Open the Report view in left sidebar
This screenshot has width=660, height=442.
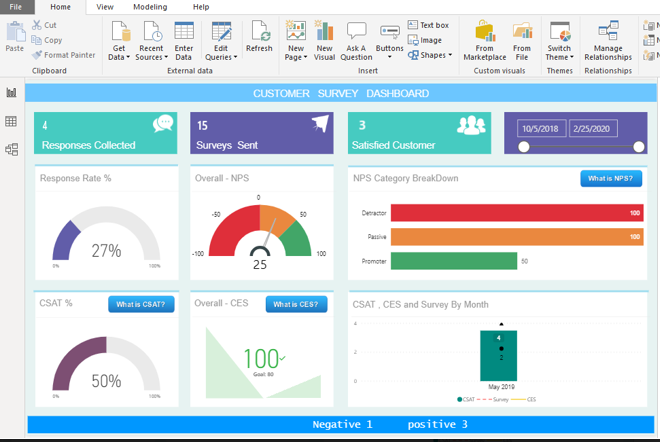point(12,92)
